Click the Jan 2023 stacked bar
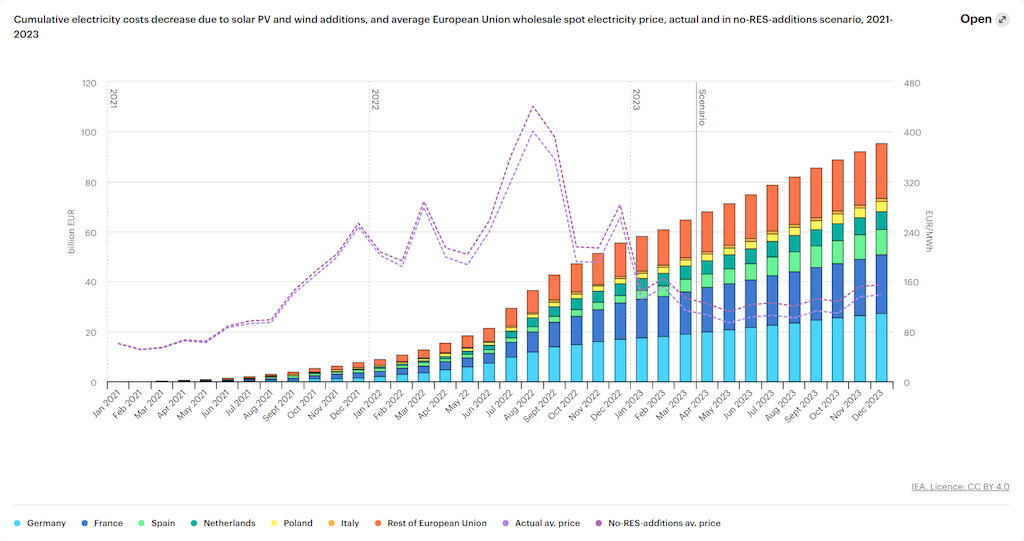 642,309
